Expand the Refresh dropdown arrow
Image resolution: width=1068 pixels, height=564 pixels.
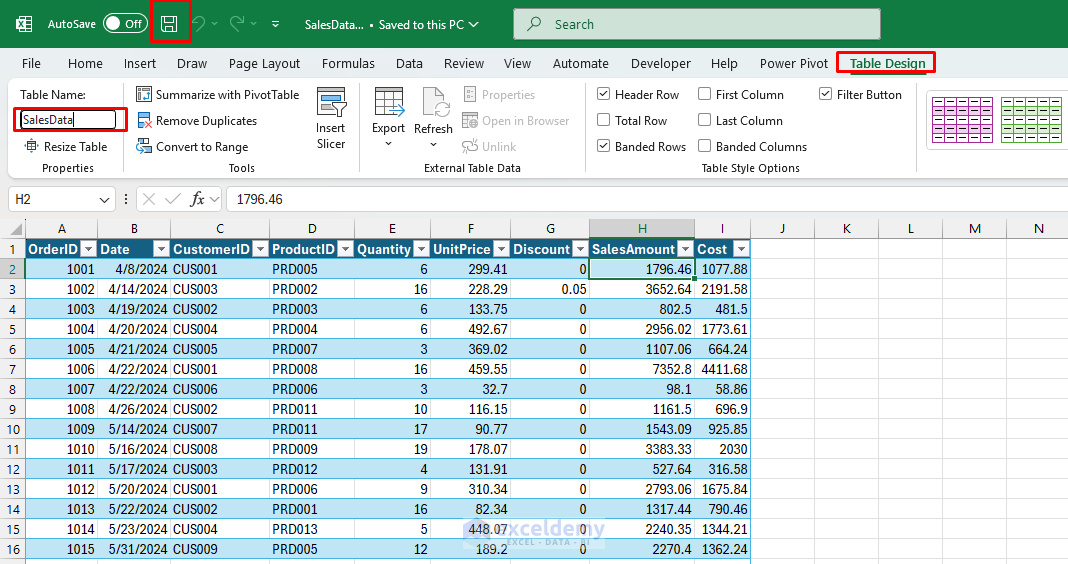433,144
